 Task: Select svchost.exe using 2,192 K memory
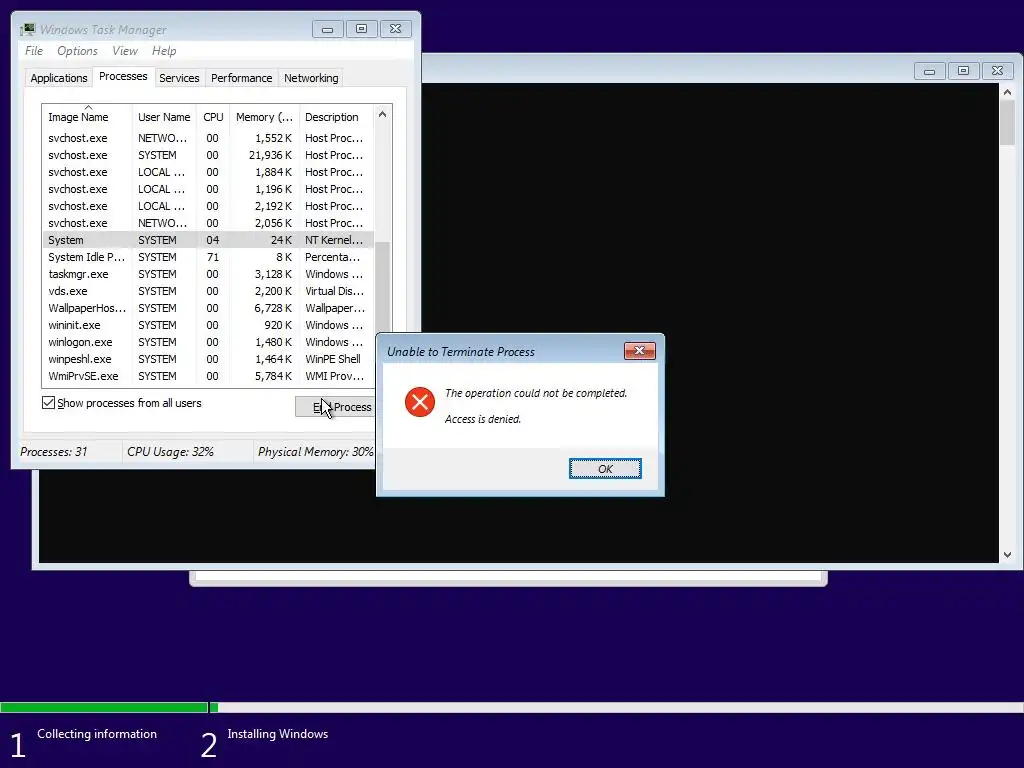pos(208,206)
